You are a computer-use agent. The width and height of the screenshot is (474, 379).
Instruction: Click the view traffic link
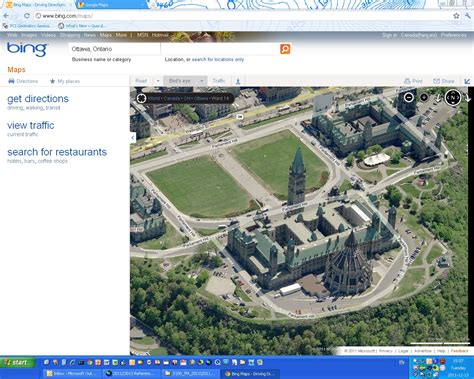31,125
